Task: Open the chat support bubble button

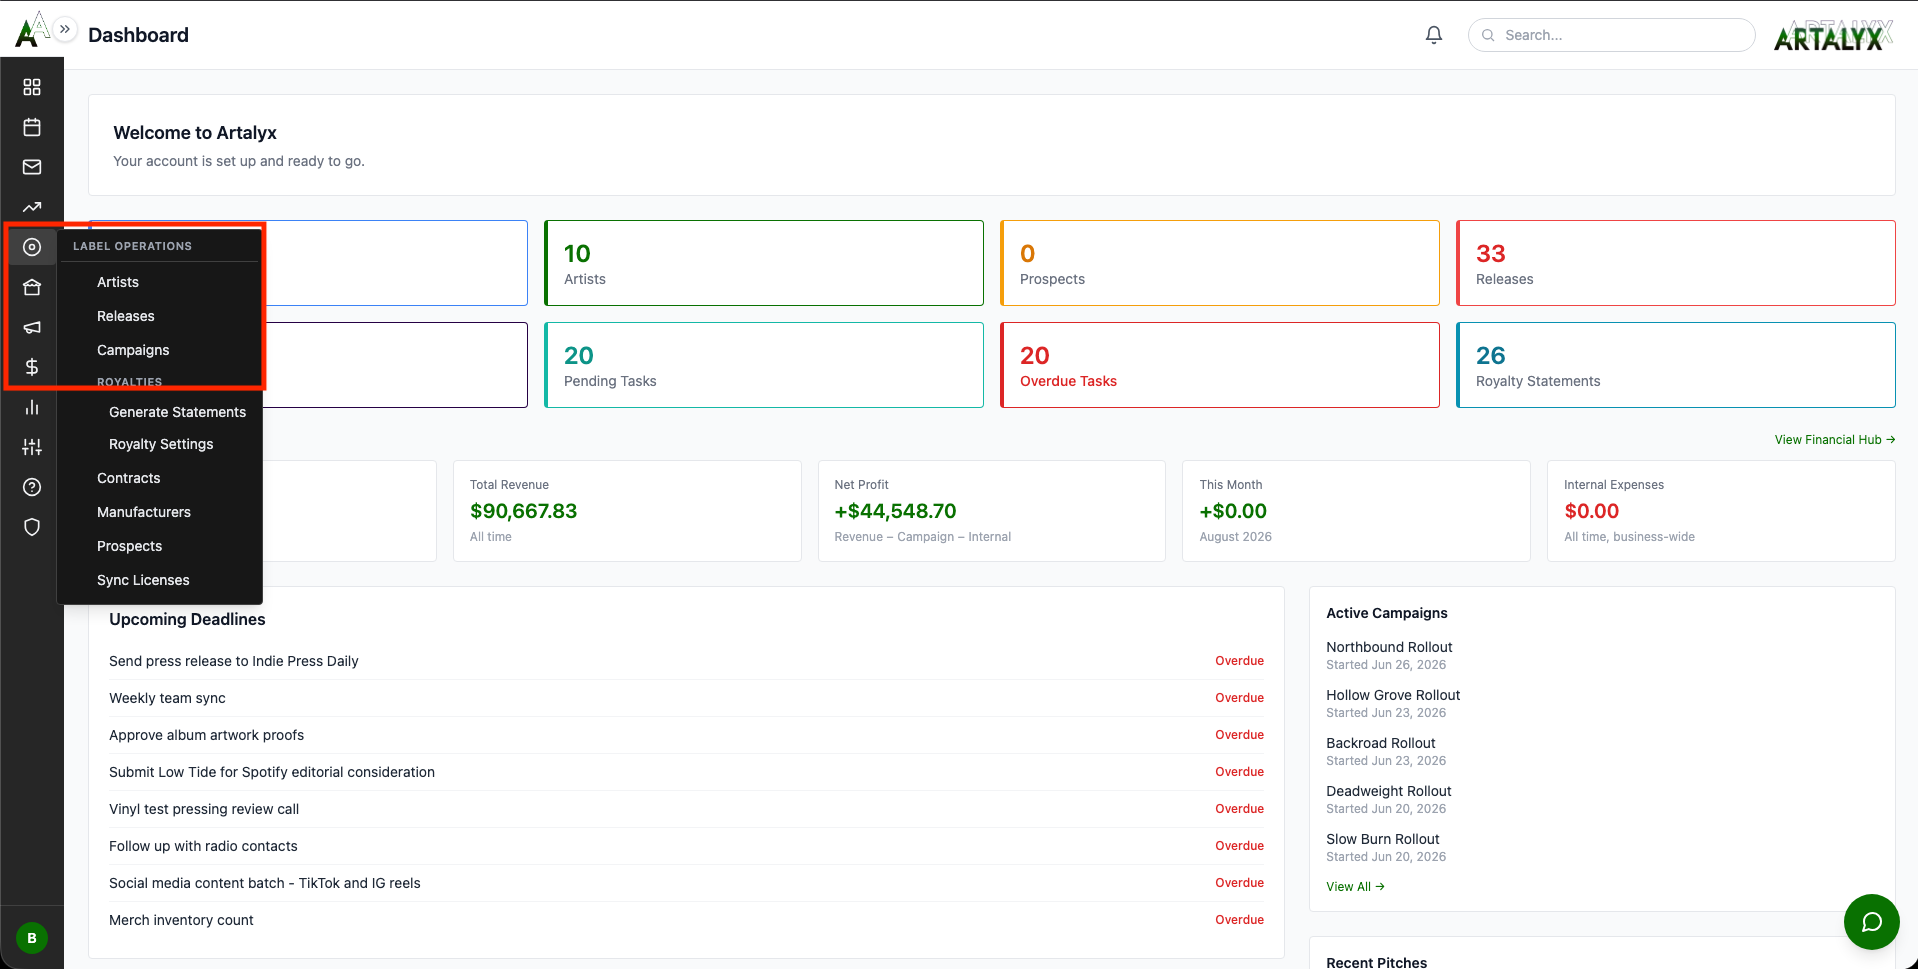Action: 1872,922
